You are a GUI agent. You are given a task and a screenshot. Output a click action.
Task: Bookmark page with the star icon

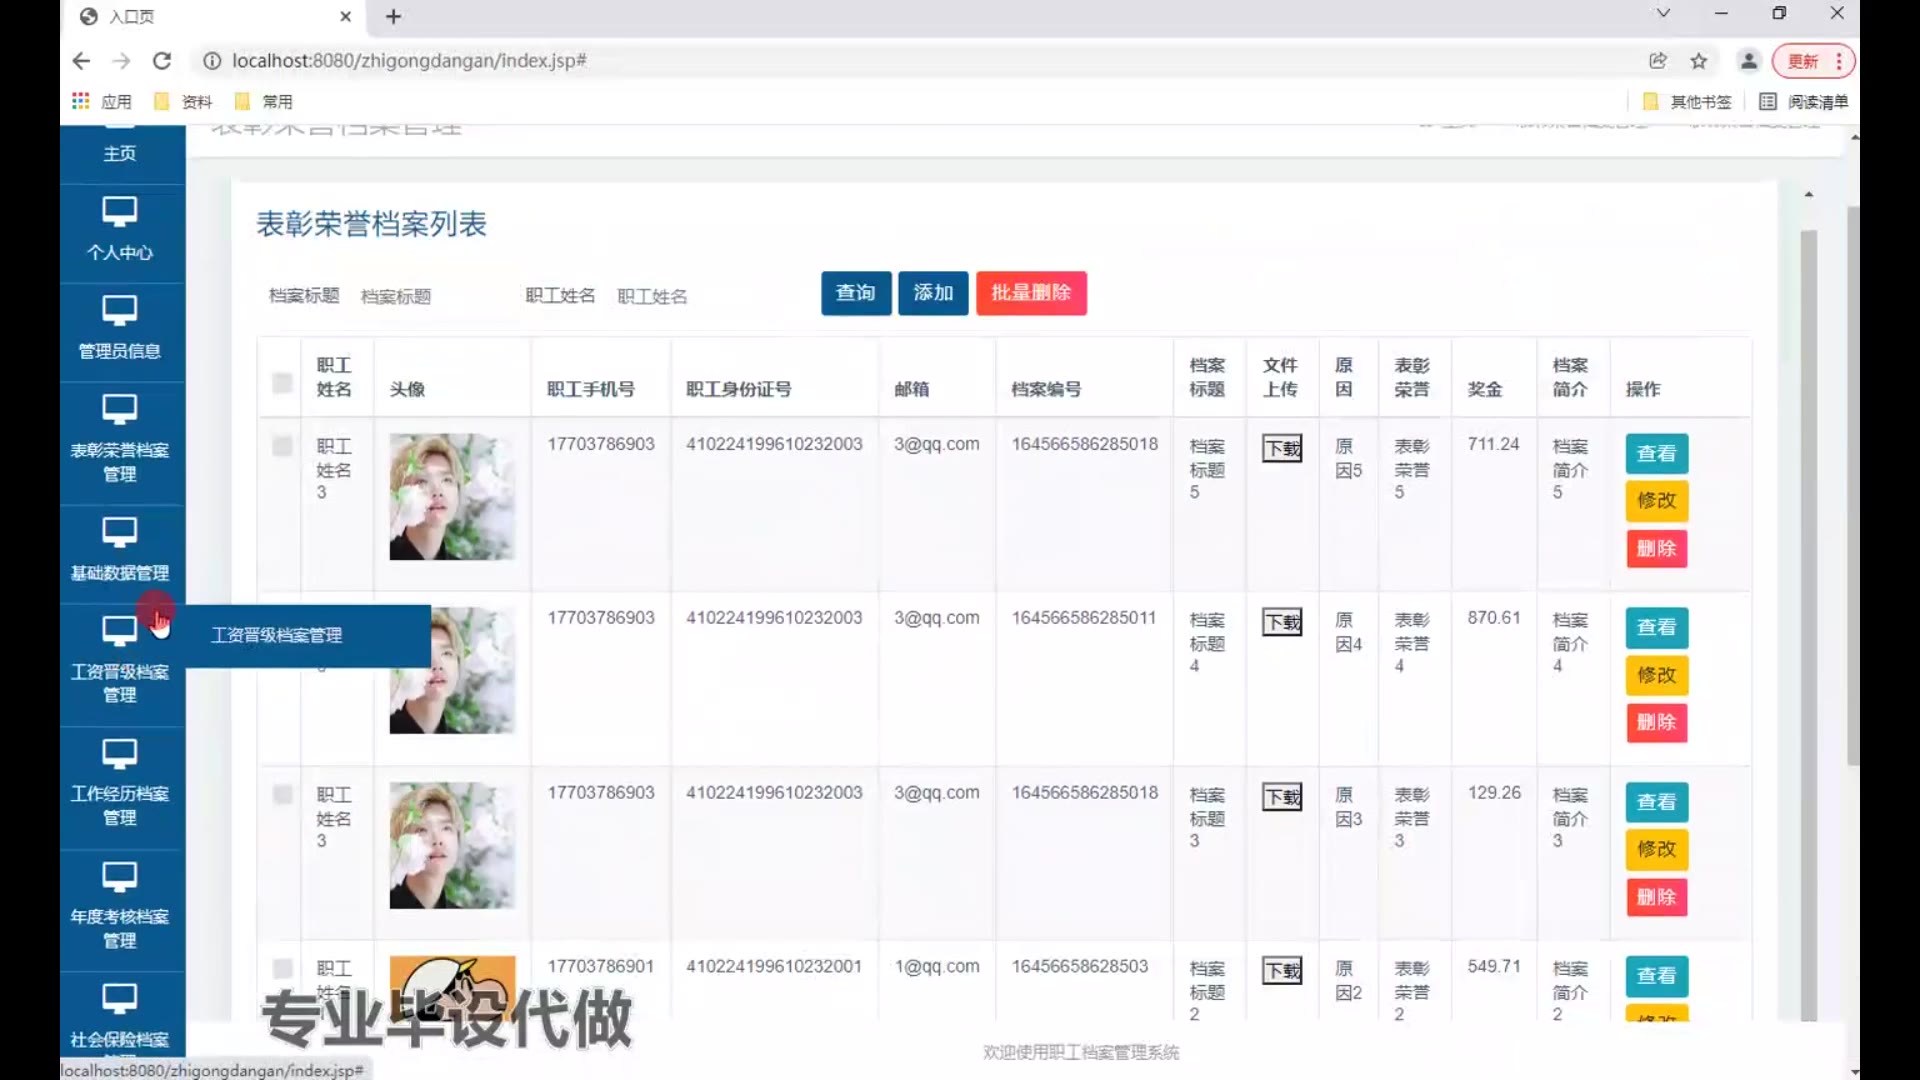tap(1698, 61)
